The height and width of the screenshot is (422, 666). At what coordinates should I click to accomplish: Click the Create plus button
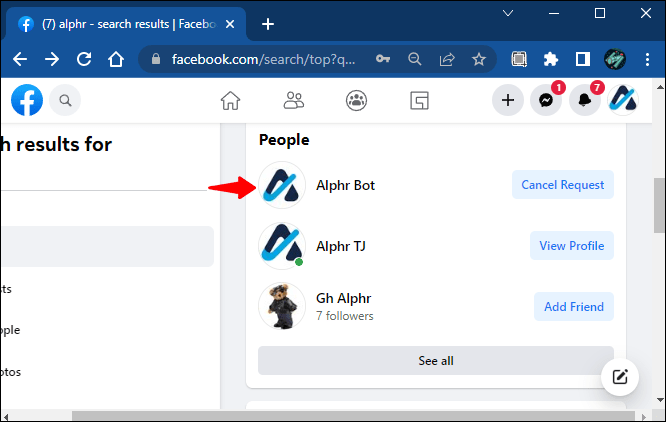(508, 100)
